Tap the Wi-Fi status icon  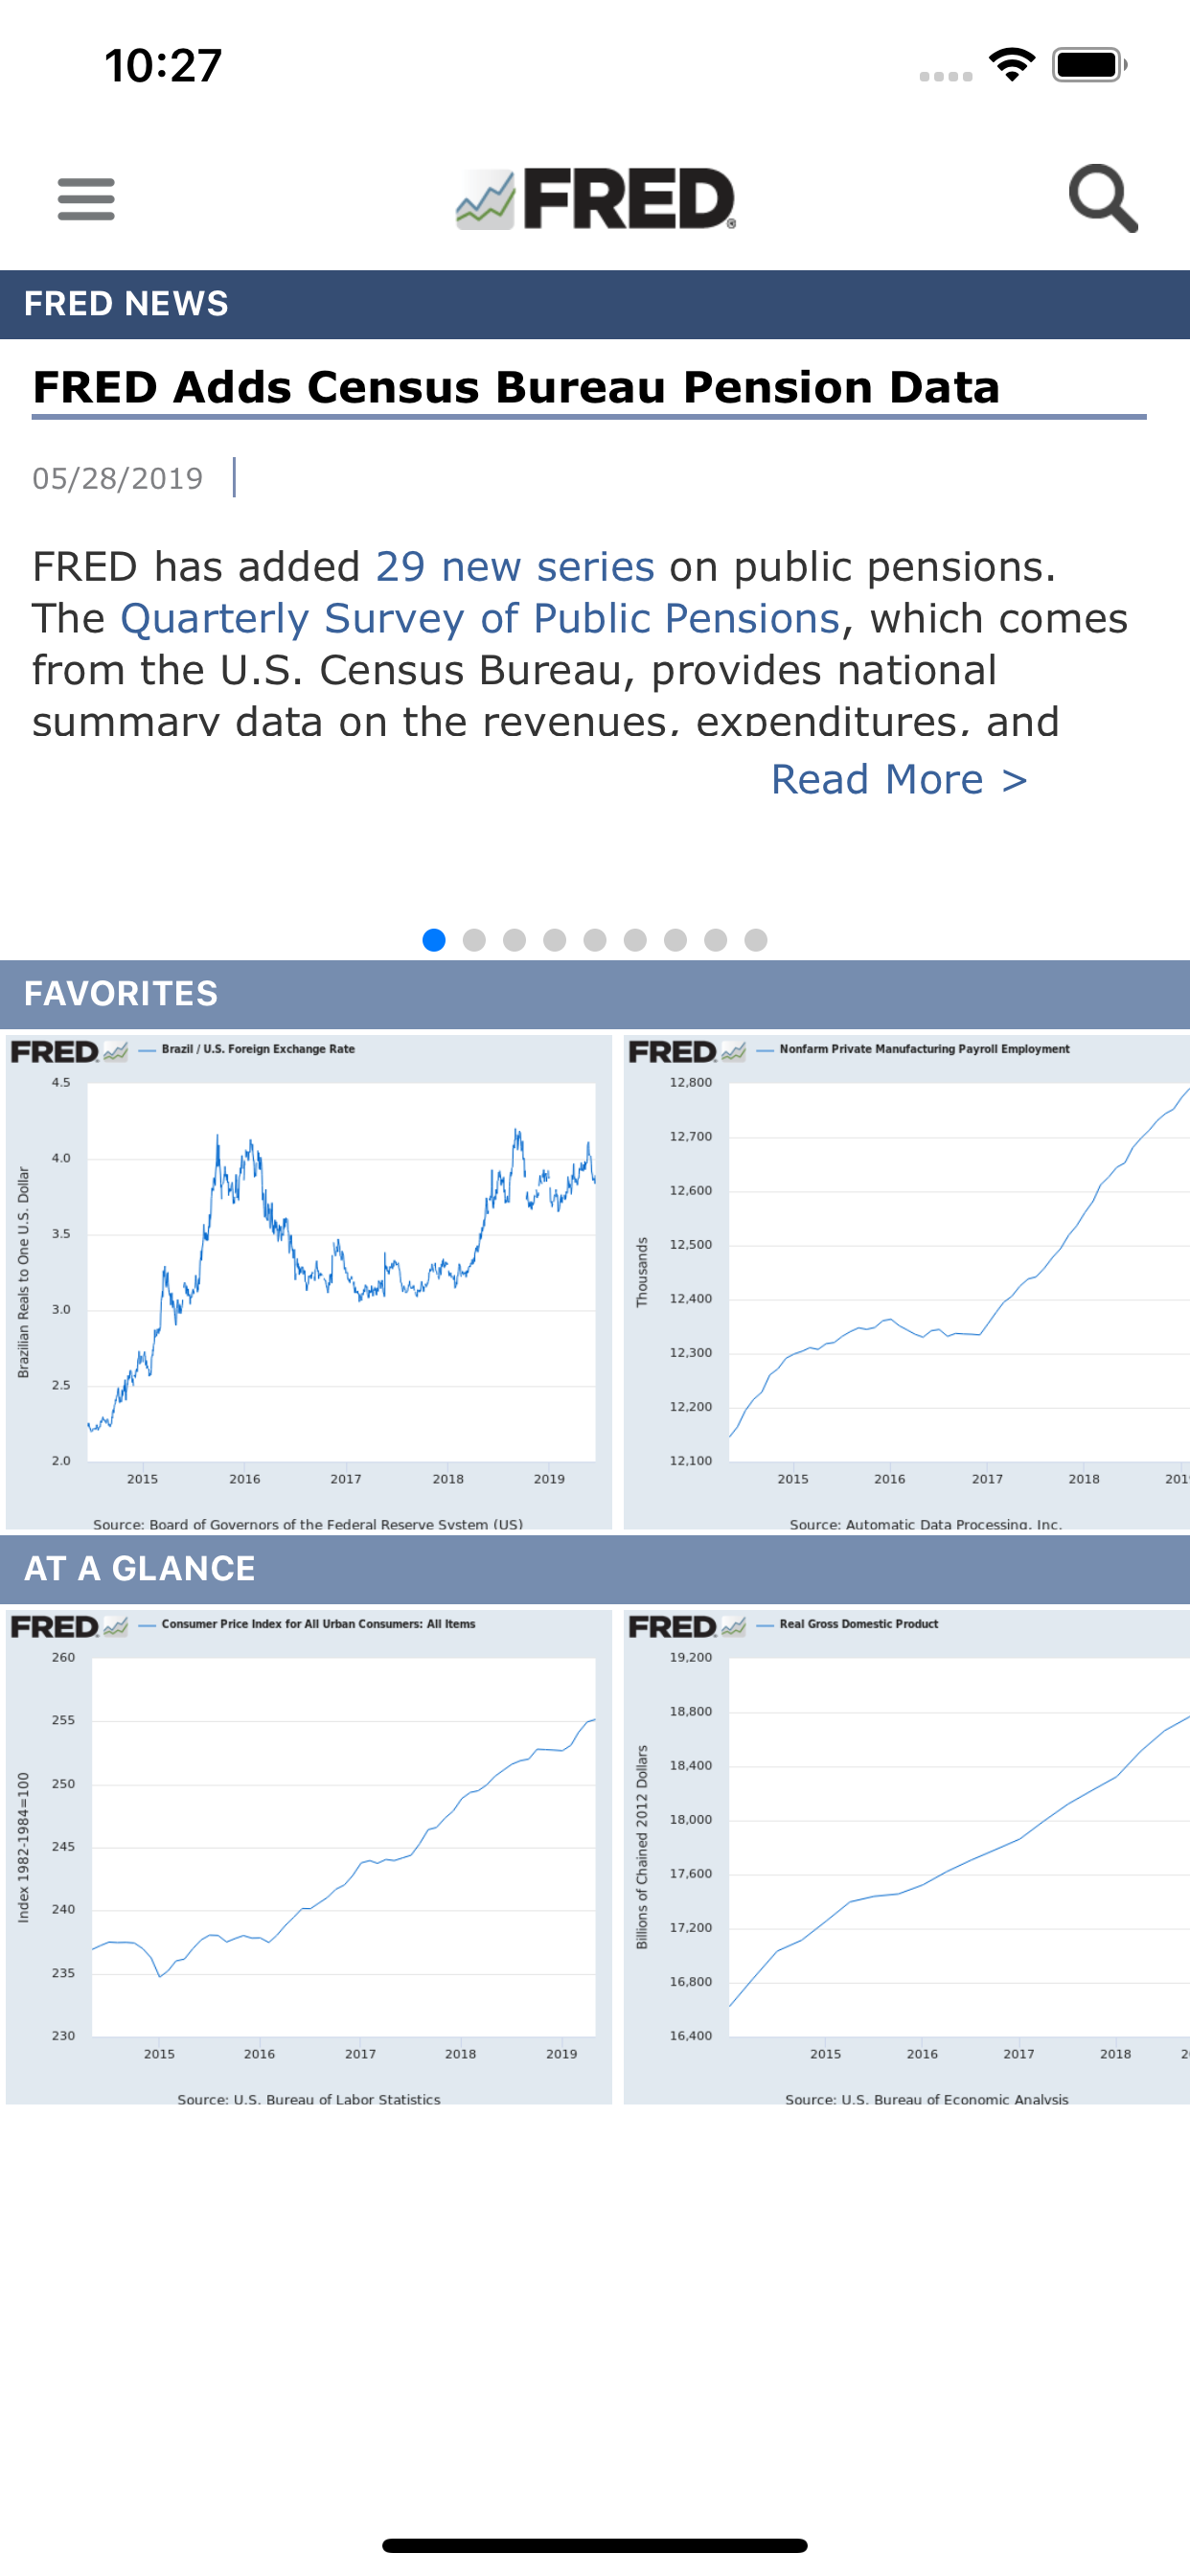[x=1010, y=62]
